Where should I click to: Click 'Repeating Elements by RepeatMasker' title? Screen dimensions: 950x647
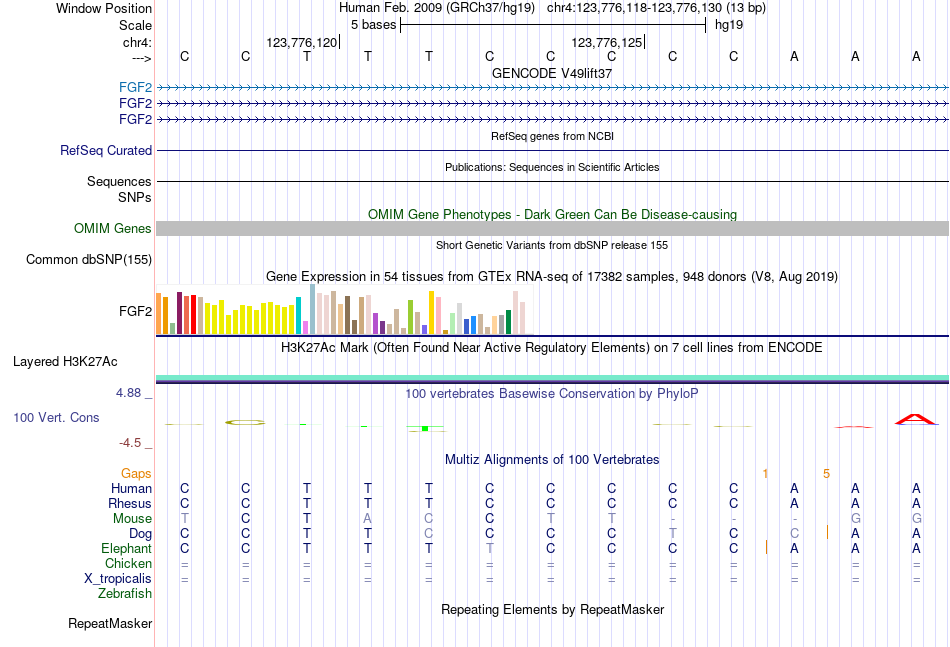point(552,609)
